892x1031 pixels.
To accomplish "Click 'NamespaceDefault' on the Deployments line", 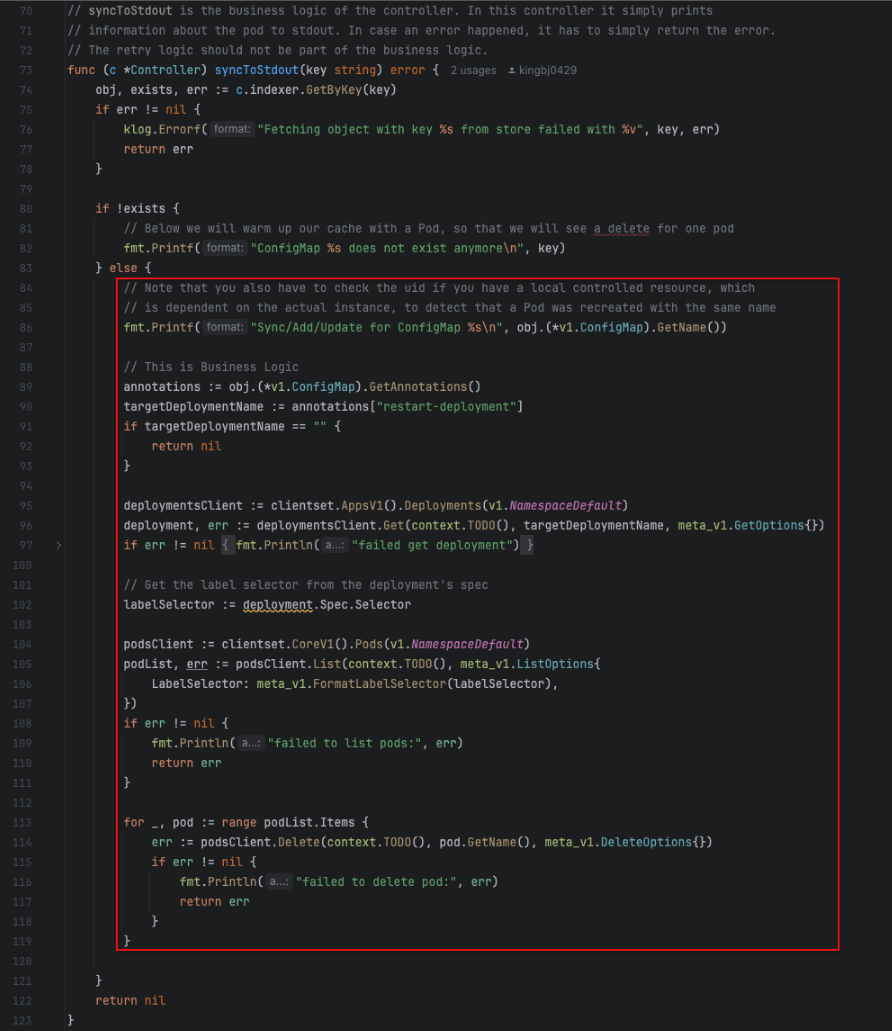I will (565, 506).
